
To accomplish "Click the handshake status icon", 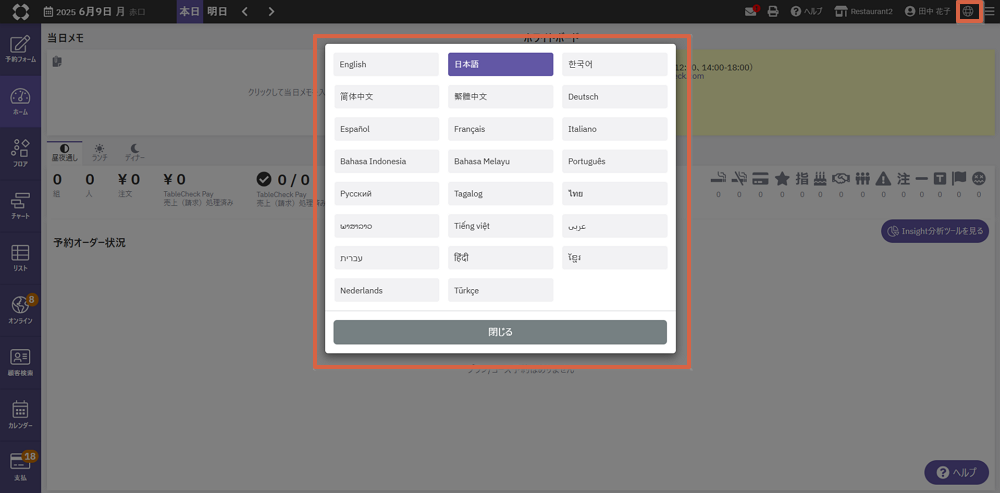I will [x=841, y=179].
